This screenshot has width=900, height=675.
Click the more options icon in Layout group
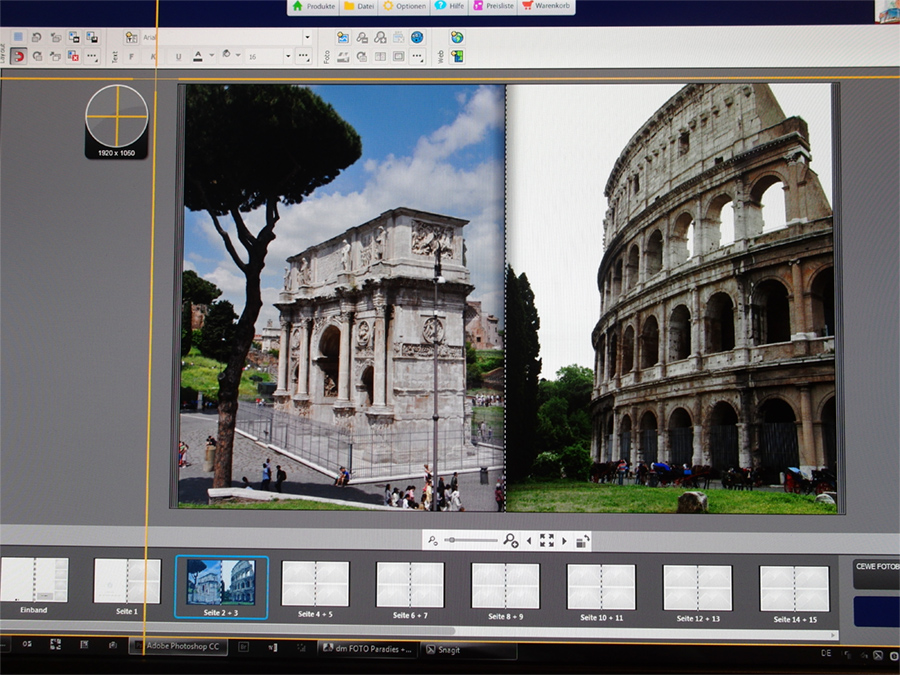coord(92,56)
